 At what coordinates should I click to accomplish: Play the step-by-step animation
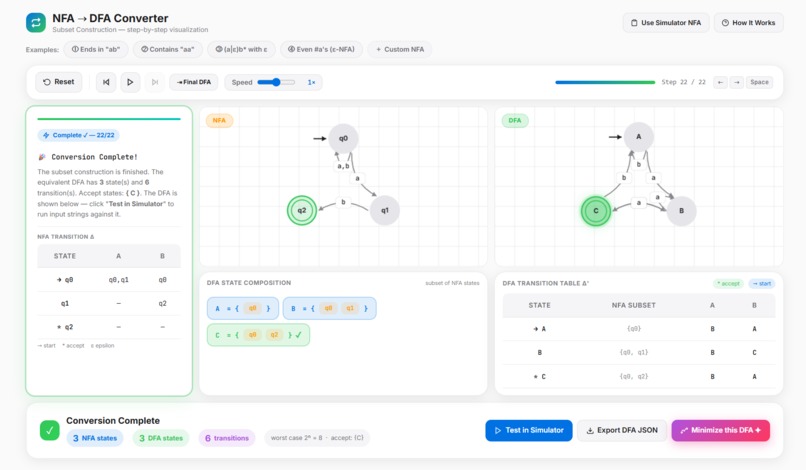[x=130, y=82]
